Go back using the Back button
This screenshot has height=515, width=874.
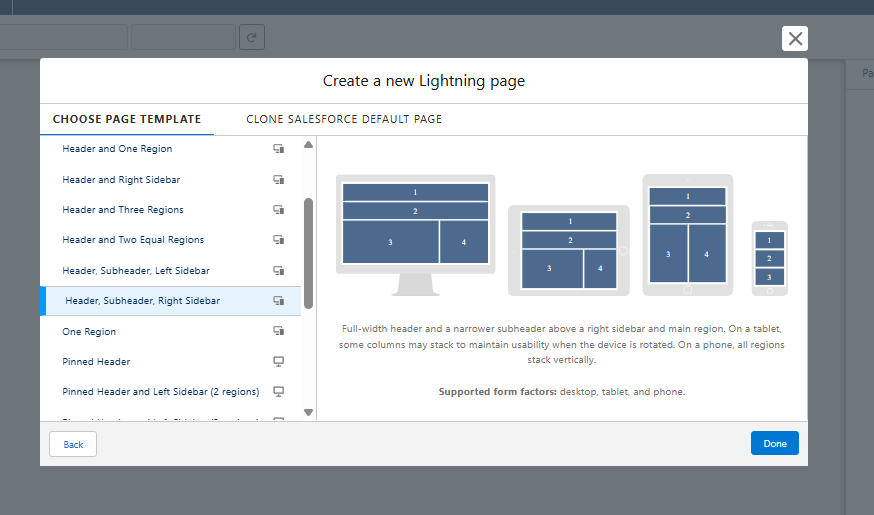pyautogui.click(x=73, y=444)
